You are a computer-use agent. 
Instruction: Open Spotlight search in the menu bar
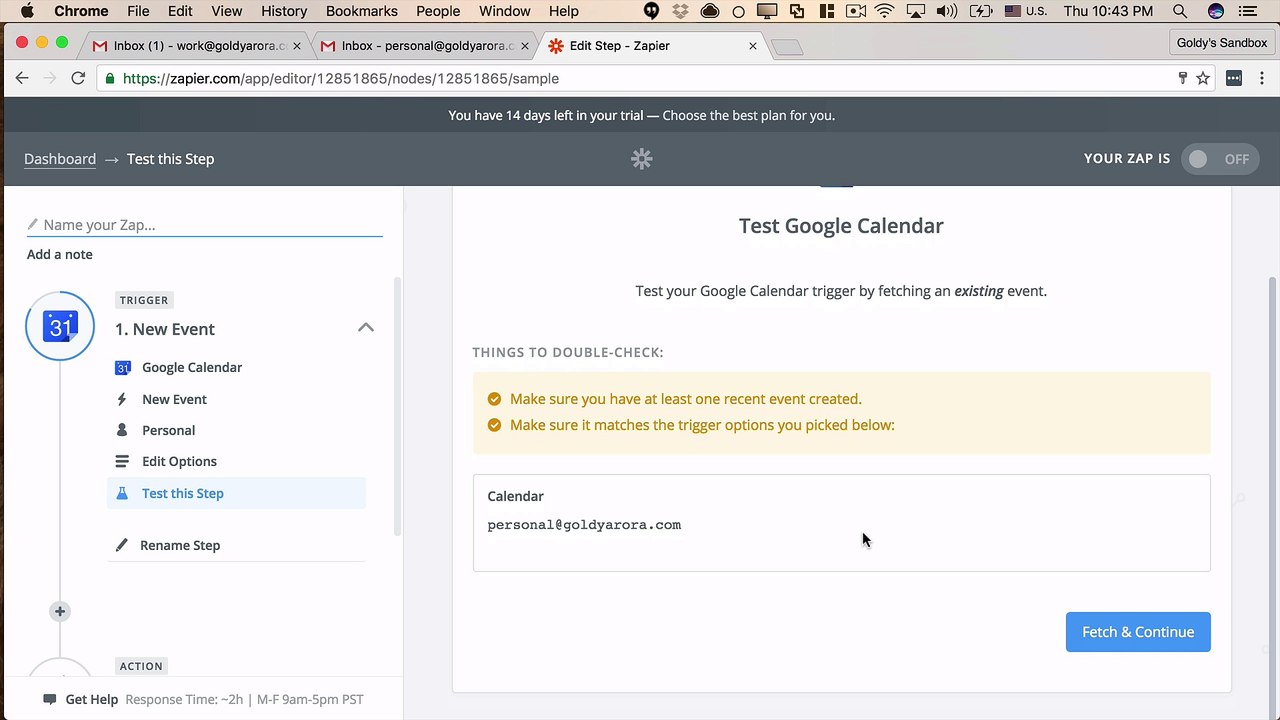[1180, 11]
